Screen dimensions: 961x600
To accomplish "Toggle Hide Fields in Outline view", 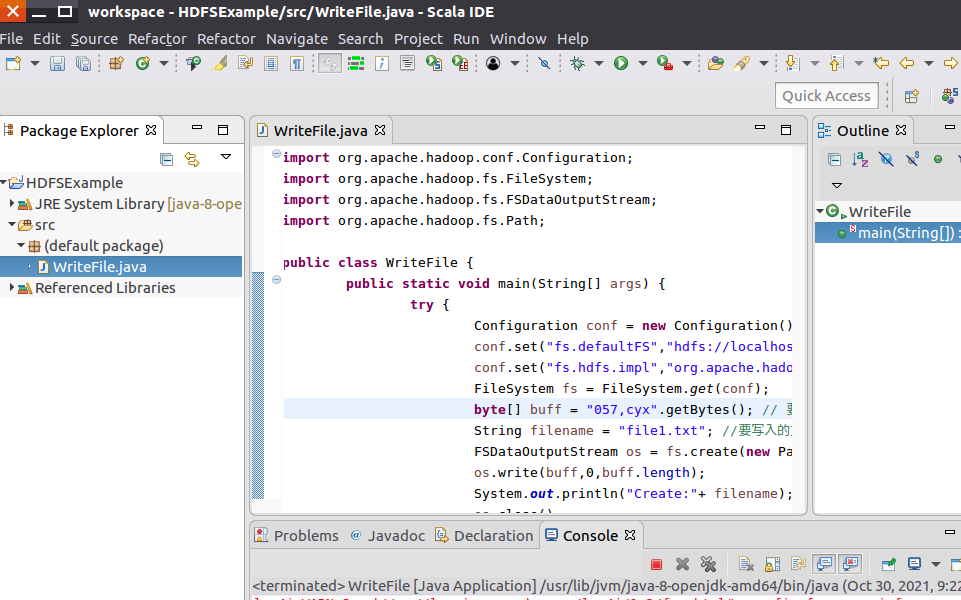I will click(x=886, y=159).
